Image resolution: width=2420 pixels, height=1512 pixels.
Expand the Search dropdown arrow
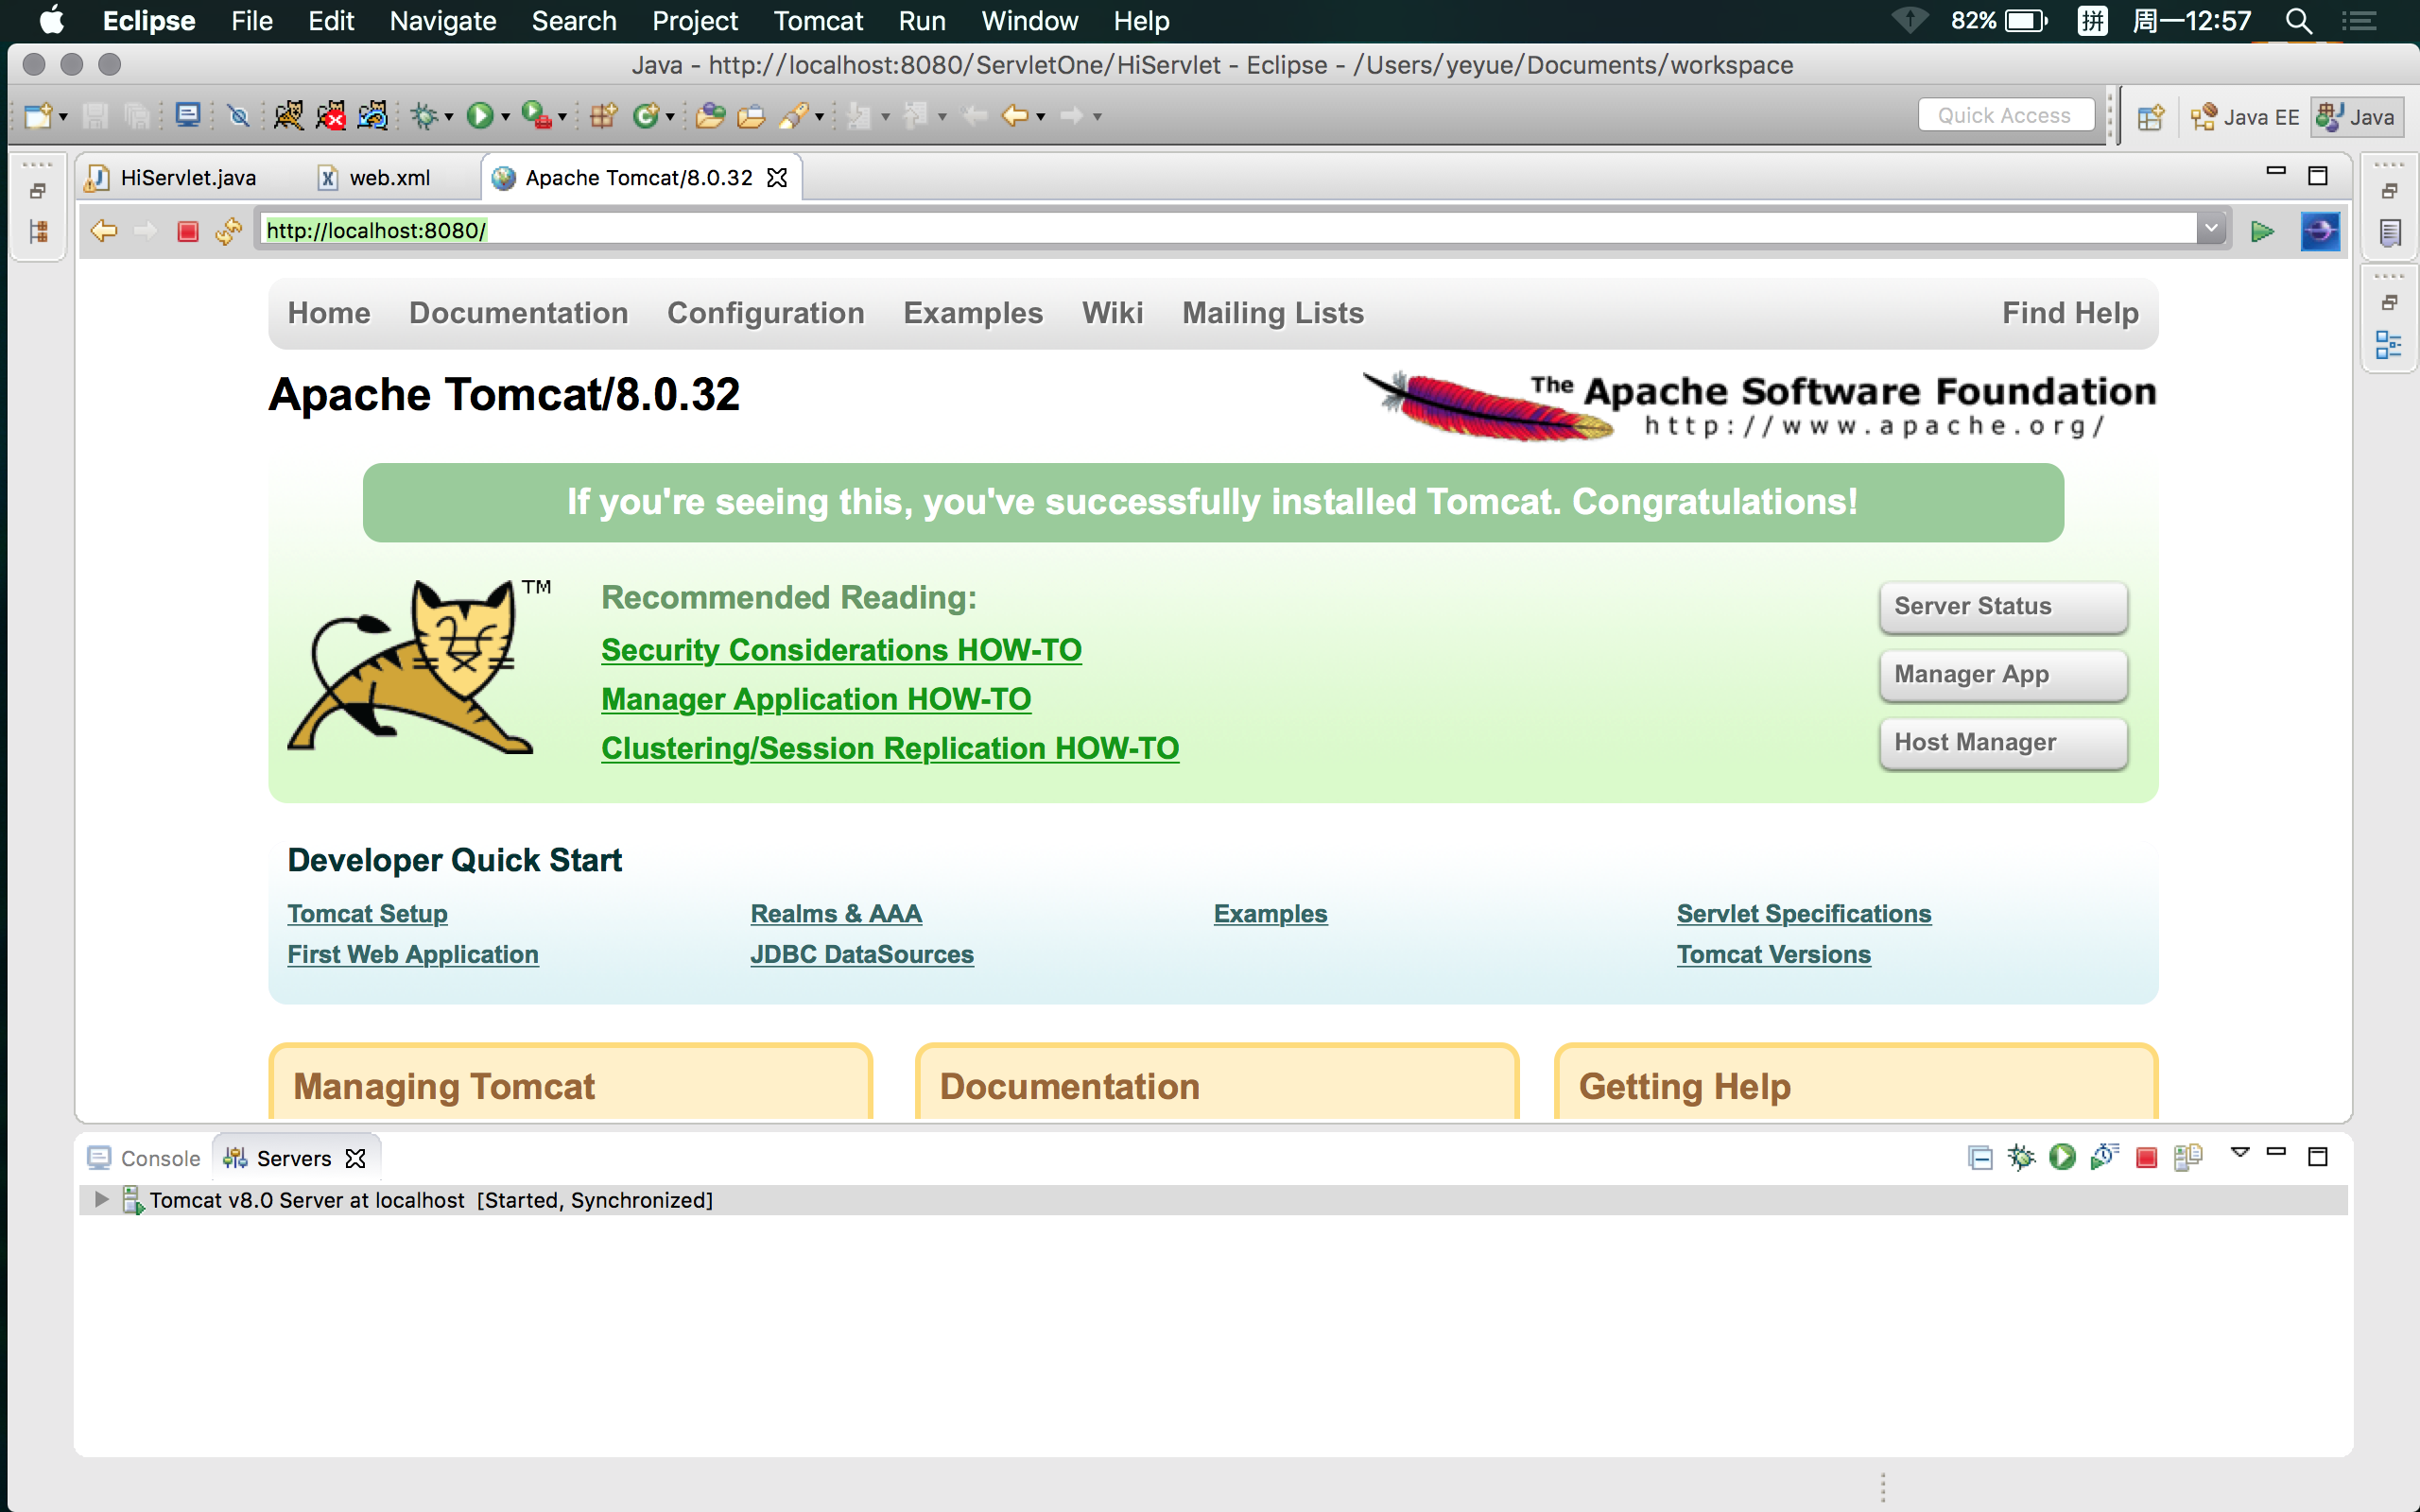pos(819,117)
